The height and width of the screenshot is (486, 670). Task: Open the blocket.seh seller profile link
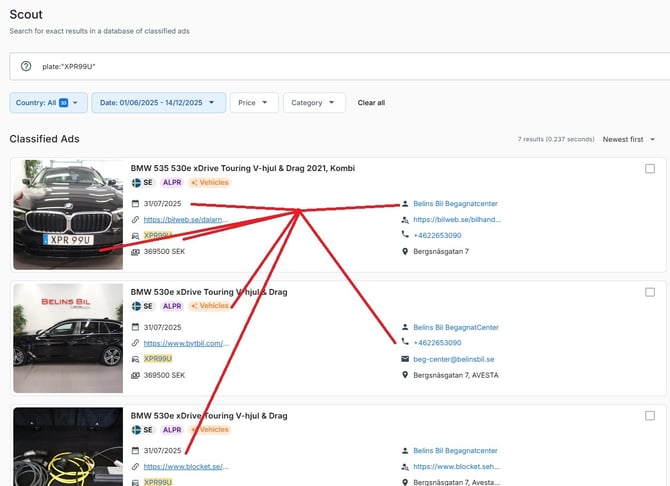coord(456,467)
